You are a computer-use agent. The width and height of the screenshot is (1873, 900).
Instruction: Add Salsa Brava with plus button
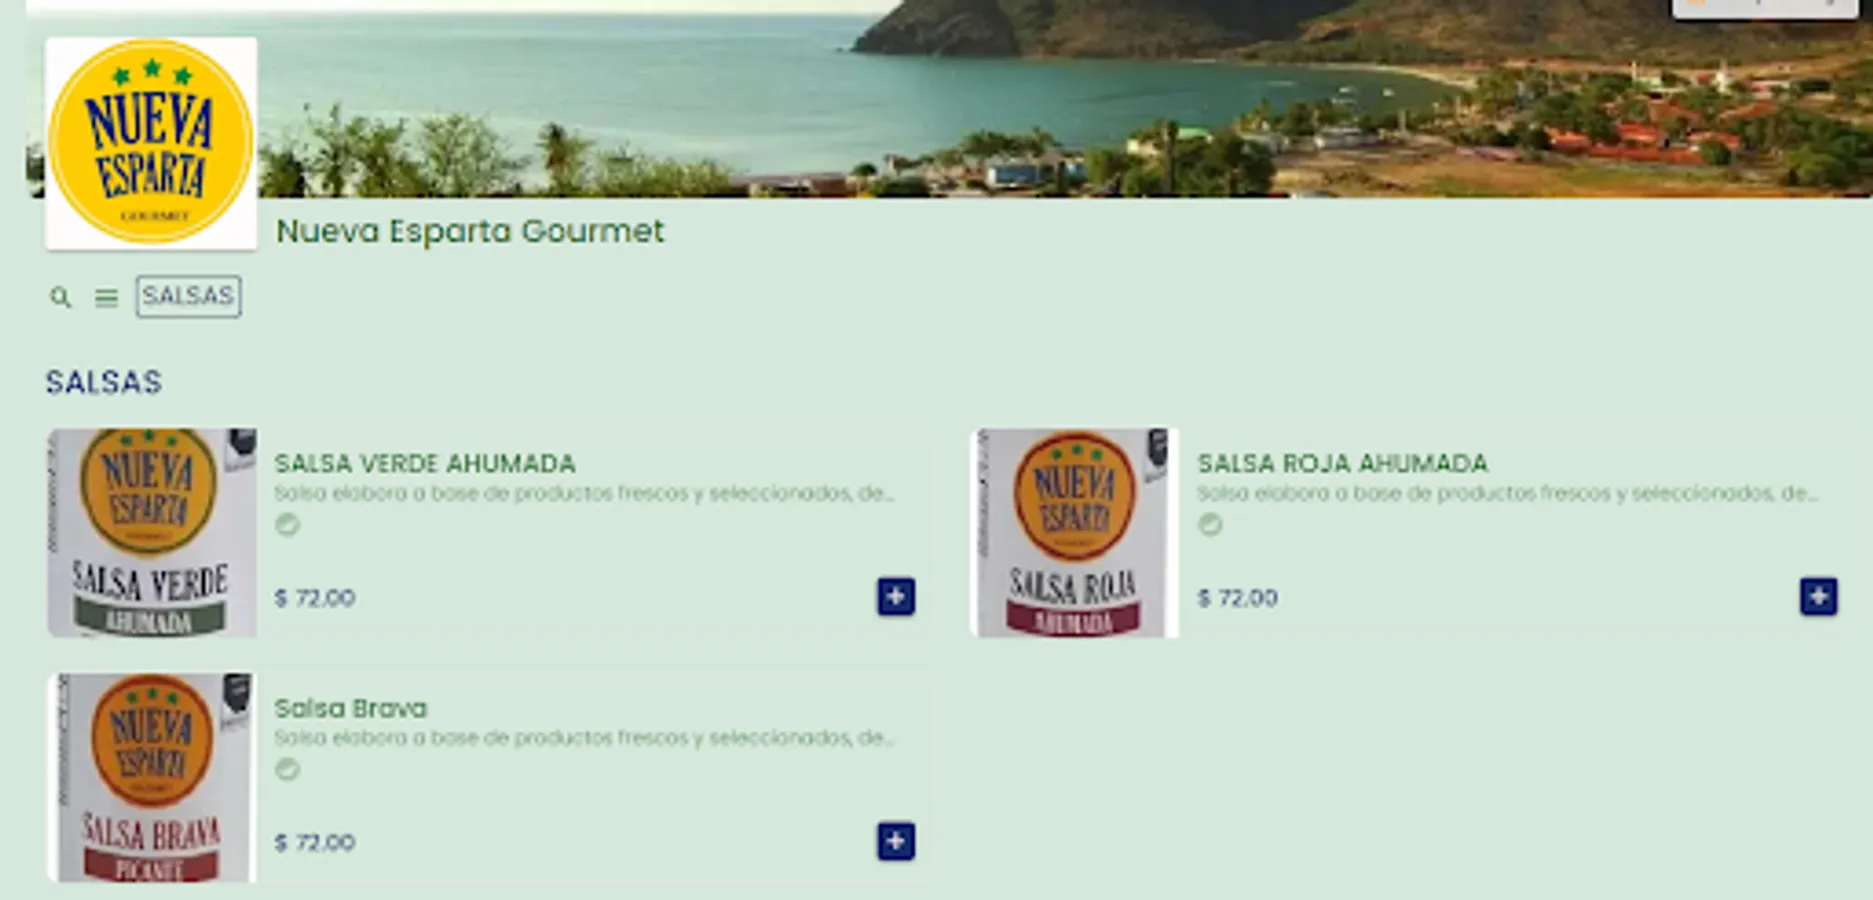point(896,842)
